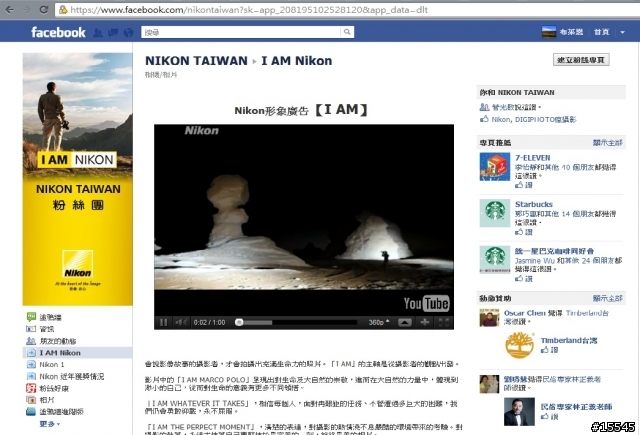Viewport: 640px width, 435px height.
Task: Click Oscar Chen's profile thumbnail
Action: point(489,318)
